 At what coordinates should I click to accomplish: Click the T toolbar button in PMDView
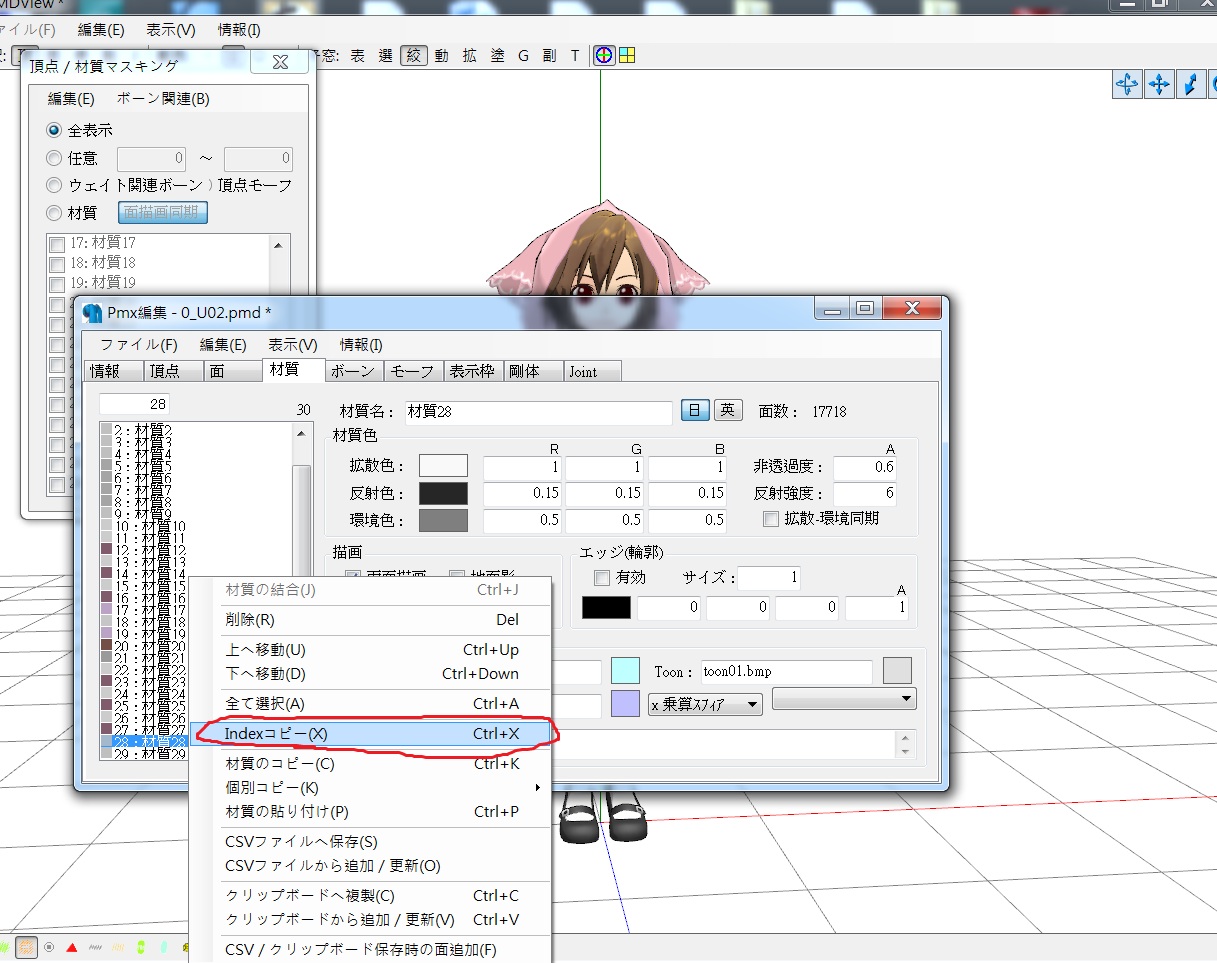(575, 56)
